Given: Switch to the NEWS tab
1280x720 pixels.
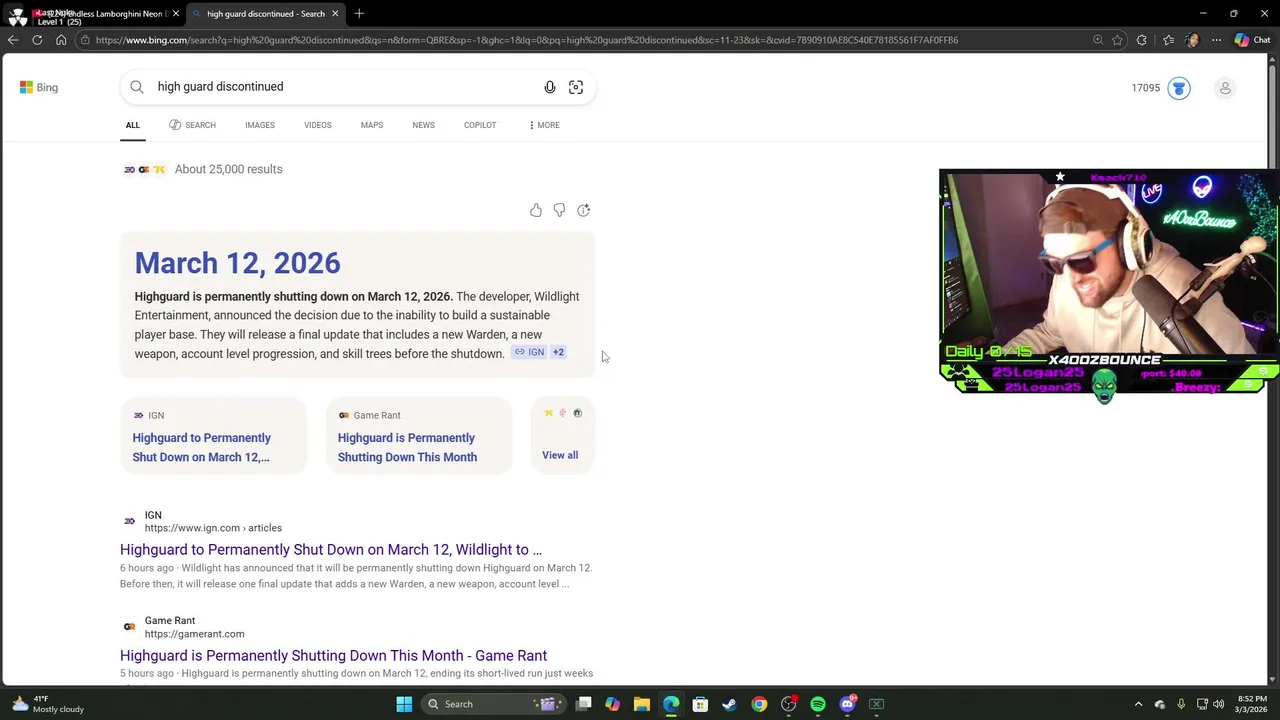Looking at the screenshot, I should coord(423,125).
